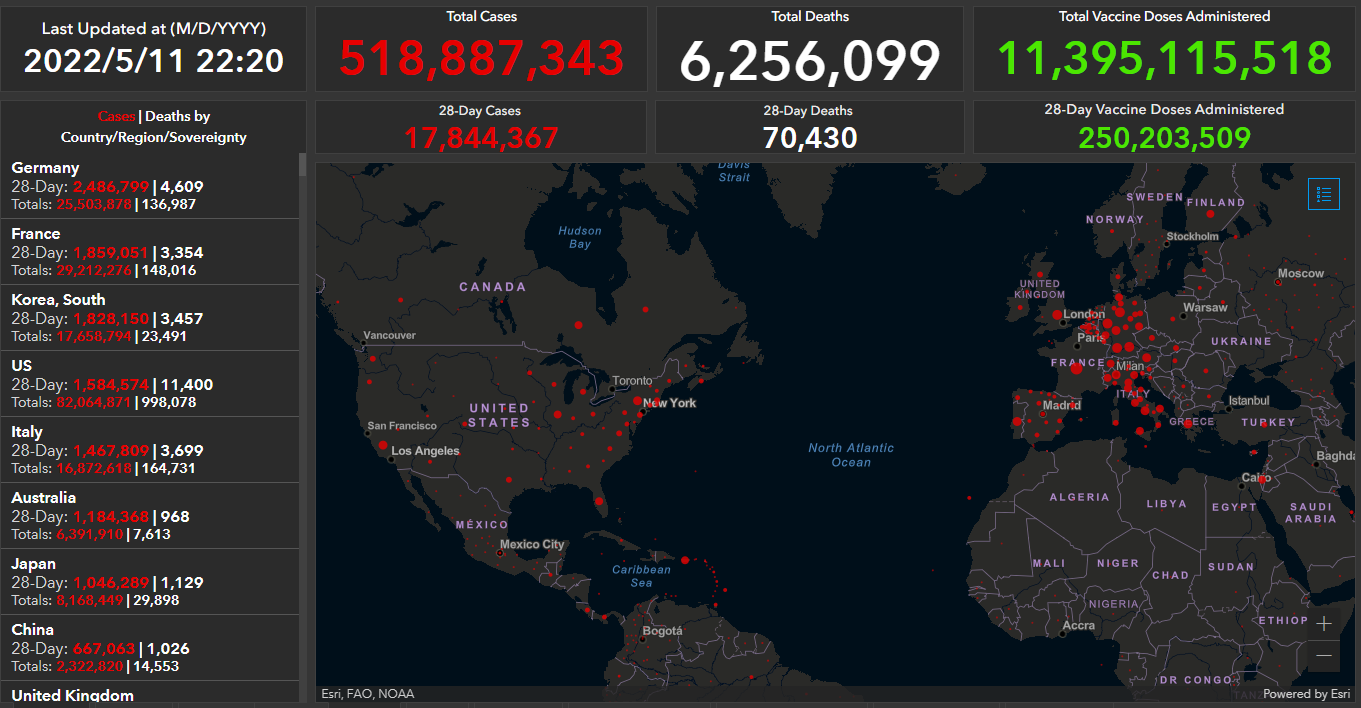Choose Japan from the country list
Viewport: 1361px width, 708px height.
[150, 581]
